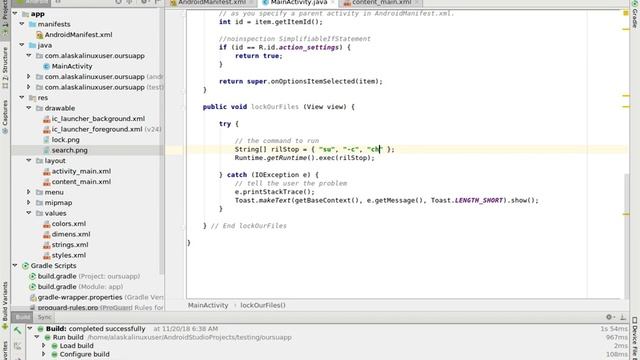Open dimens.xml file
640x360 pixels.
tap(71, 234)
